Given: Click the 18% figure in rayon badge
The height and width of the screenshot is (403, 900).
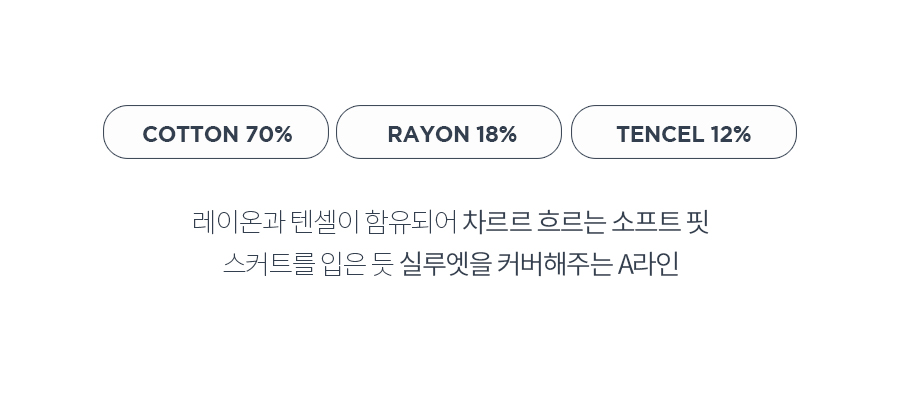Looking at the screenshot, I should (496, 134).
